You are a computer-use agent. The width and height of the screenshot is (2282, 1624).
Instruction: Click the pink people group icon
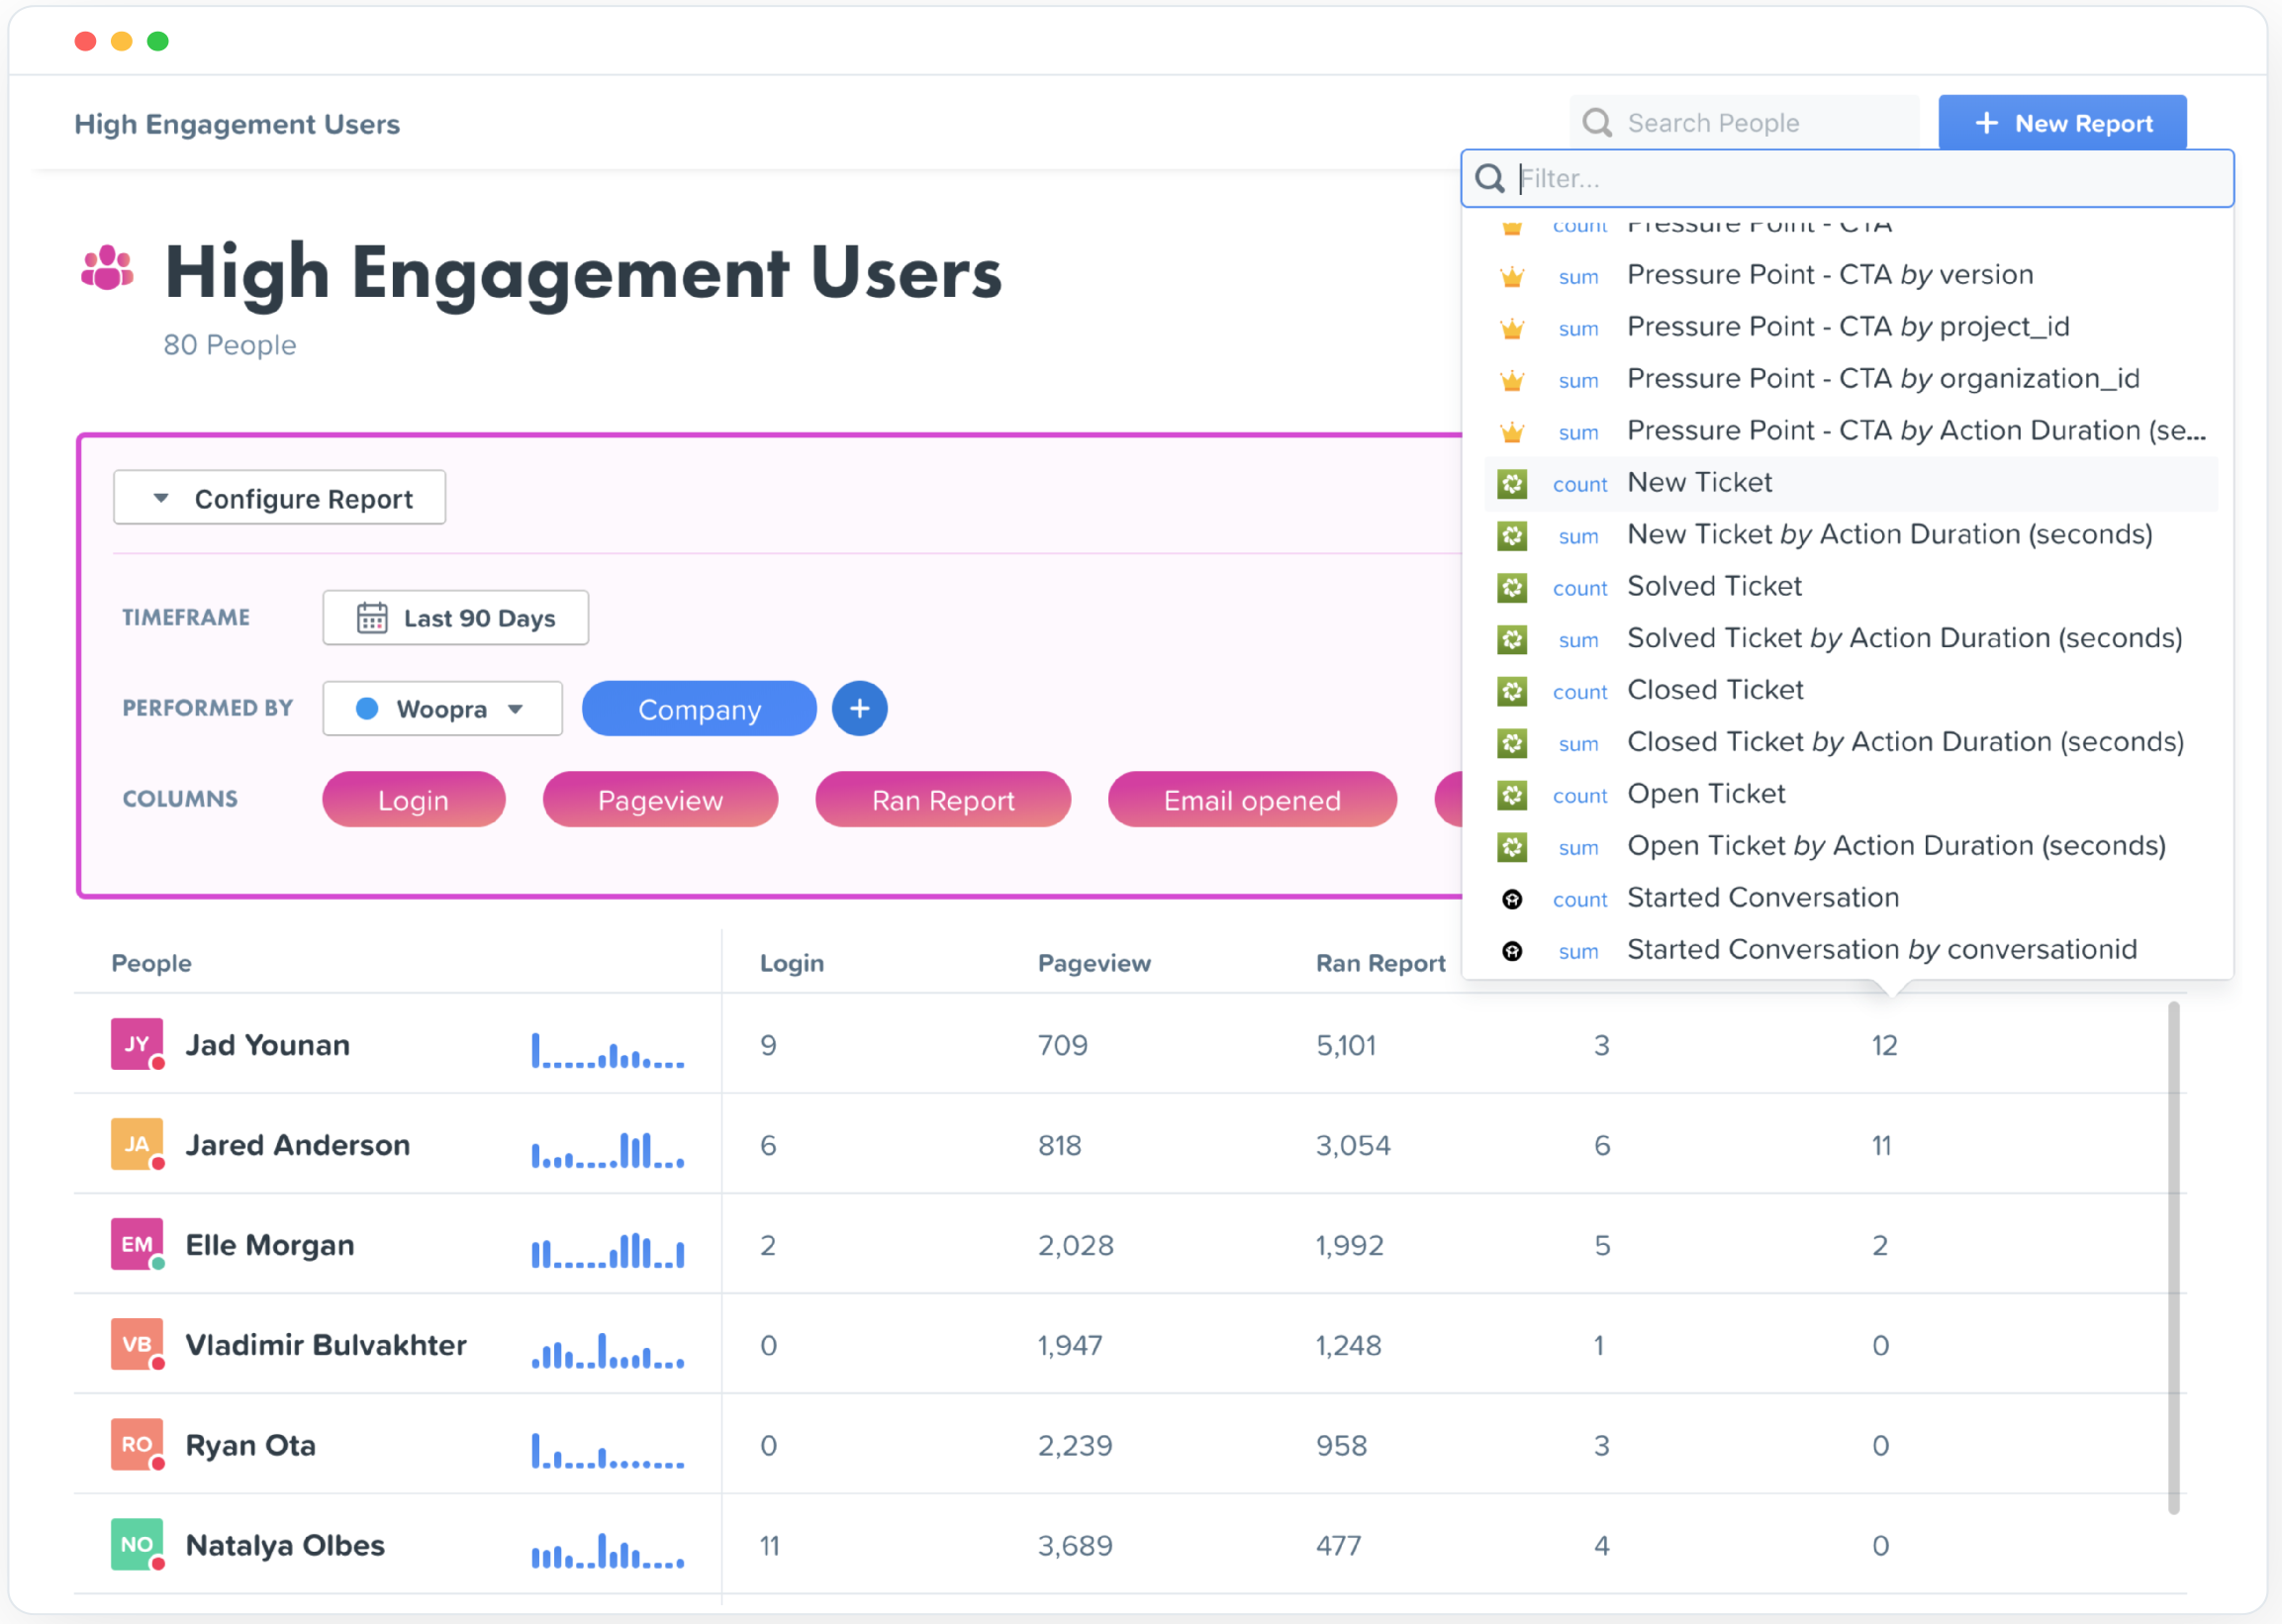(107, 268)
